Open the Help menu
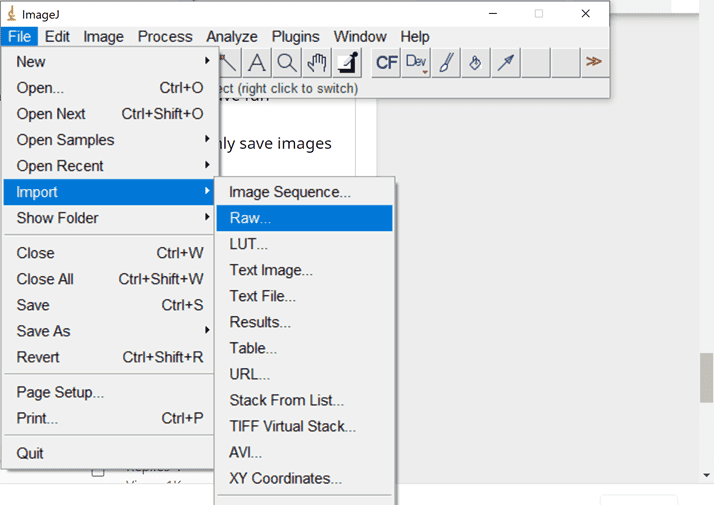714x505 pixels. (415, 36)
